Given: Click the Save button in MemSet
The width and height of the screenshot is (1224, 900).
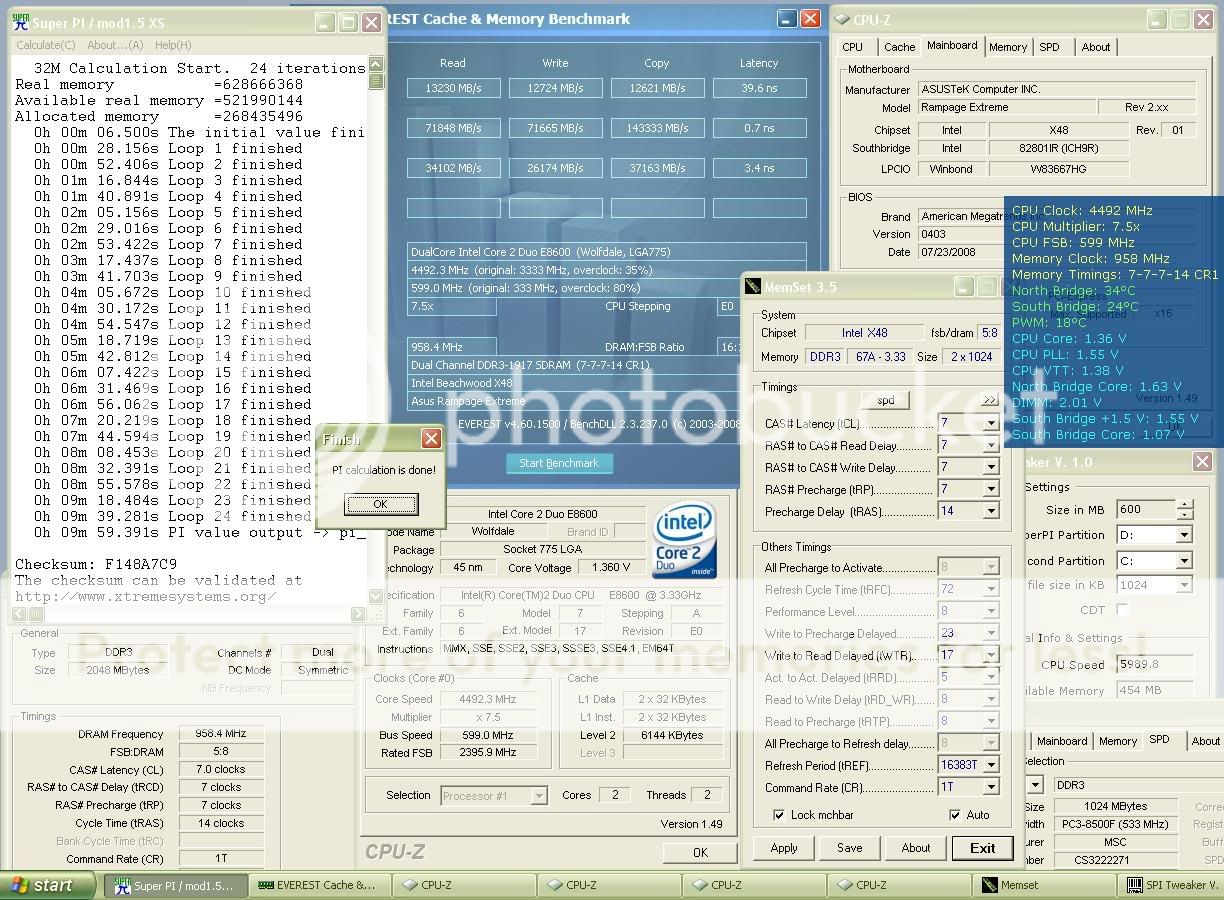Looking at the screenshot, I should pyautogui.click(x=850, y=848).
